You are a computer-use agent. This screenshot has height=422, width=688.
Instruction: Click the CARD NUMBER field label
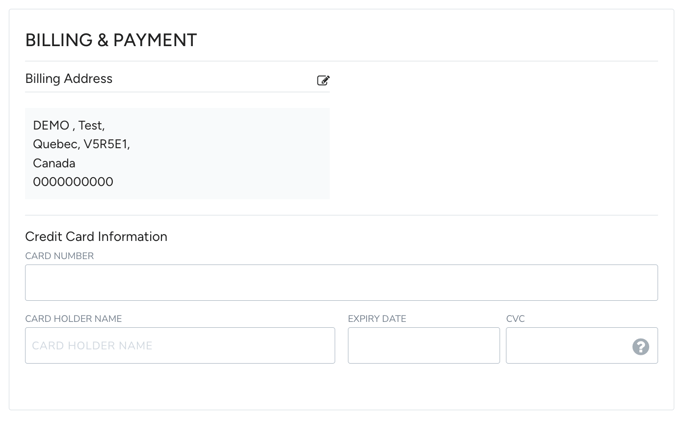point(60,256)
